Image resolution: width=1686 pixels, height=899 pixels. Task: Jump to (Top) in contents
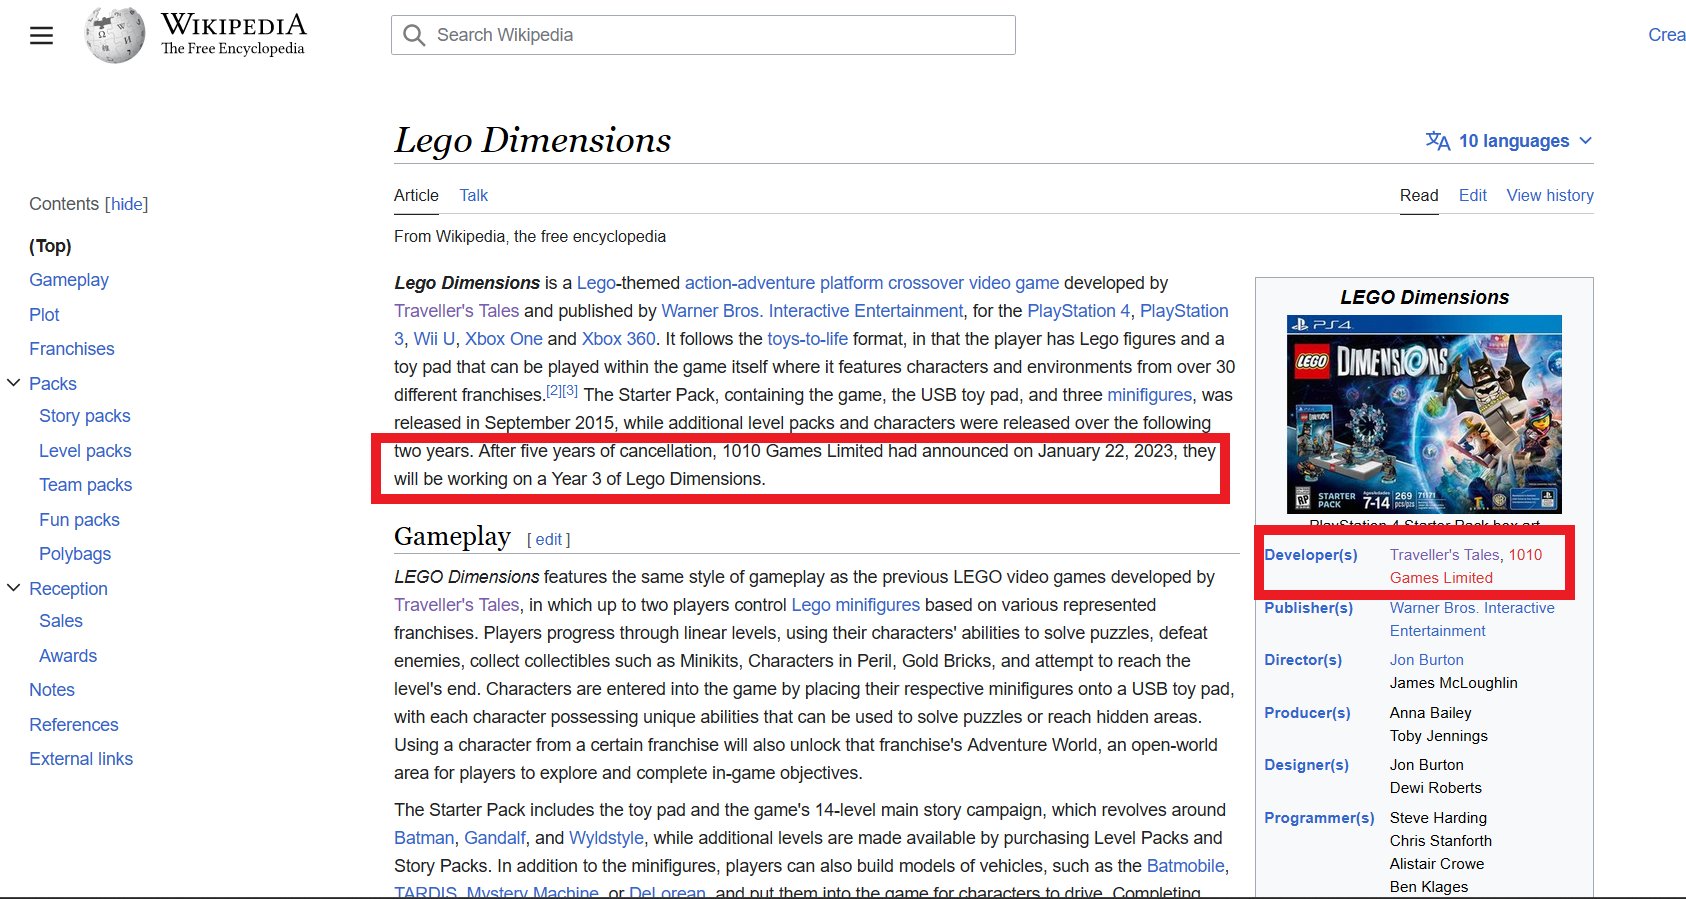pos(50,246)
